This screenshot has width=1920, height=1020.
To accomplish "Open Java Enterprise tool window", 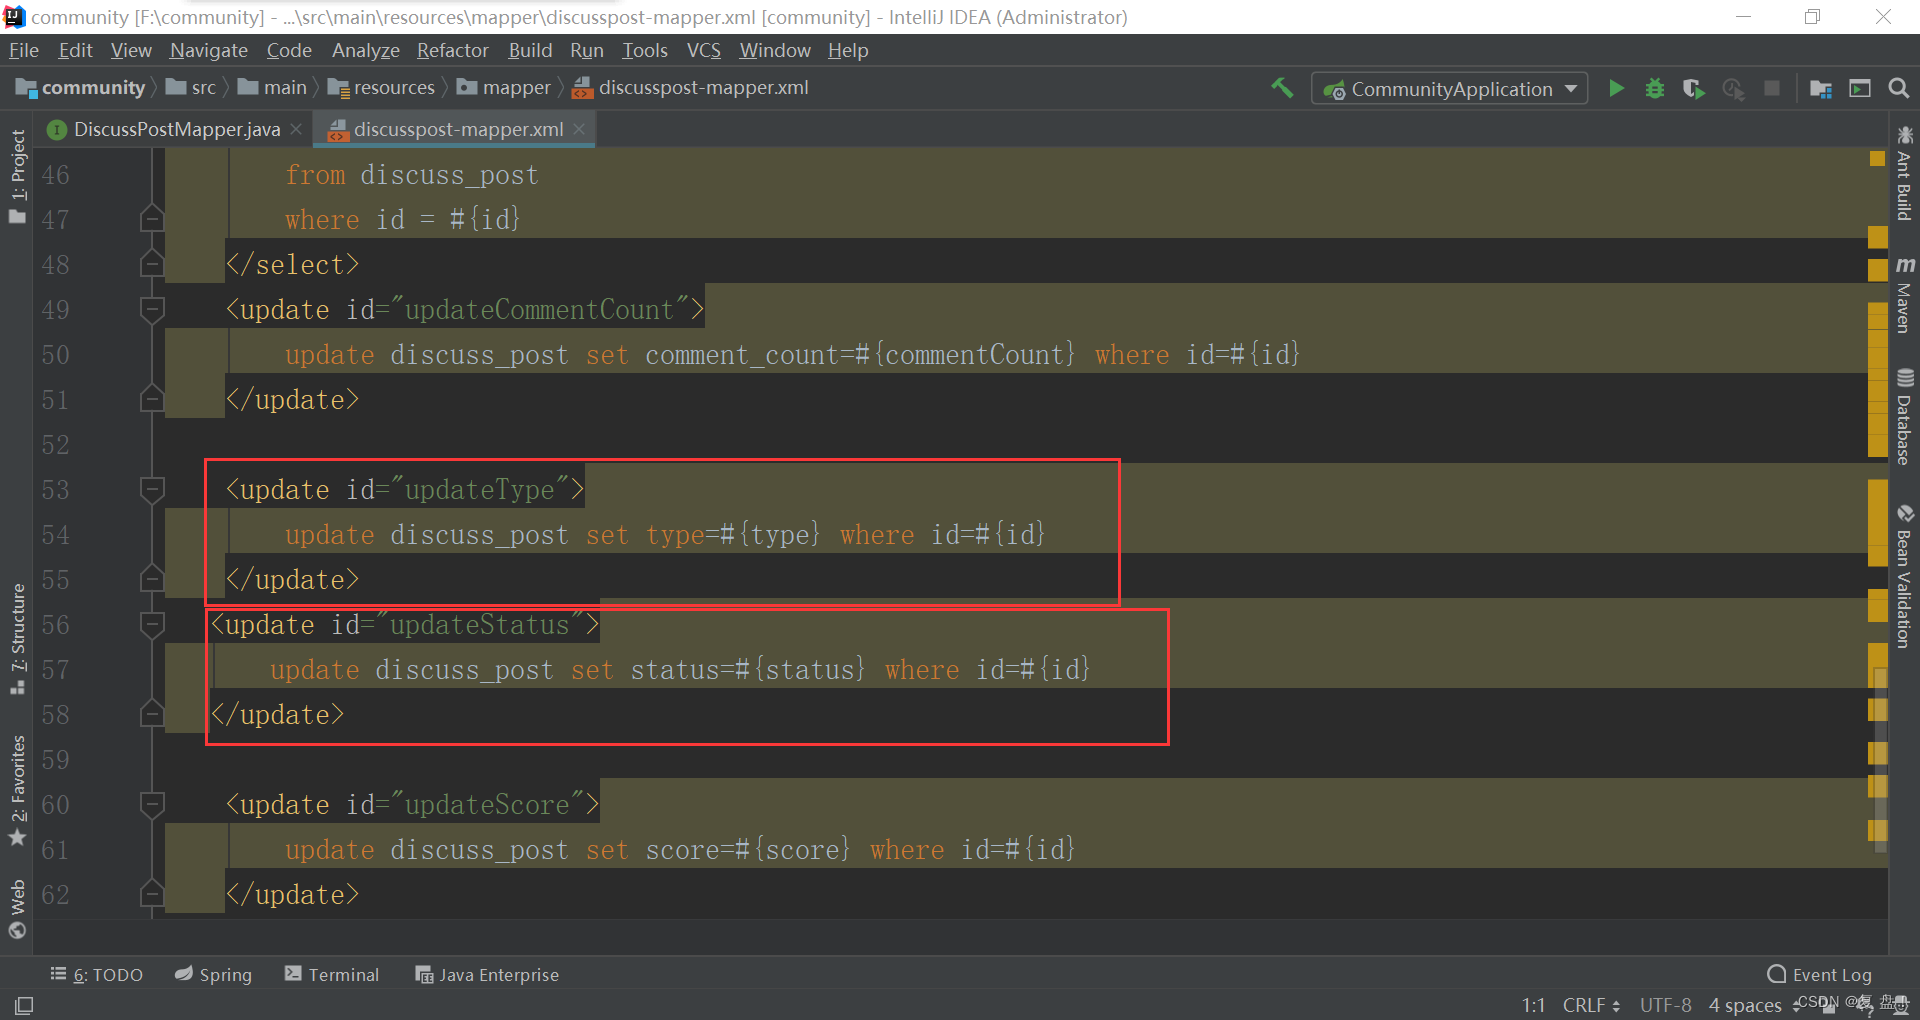I will [x=487, y=974].
